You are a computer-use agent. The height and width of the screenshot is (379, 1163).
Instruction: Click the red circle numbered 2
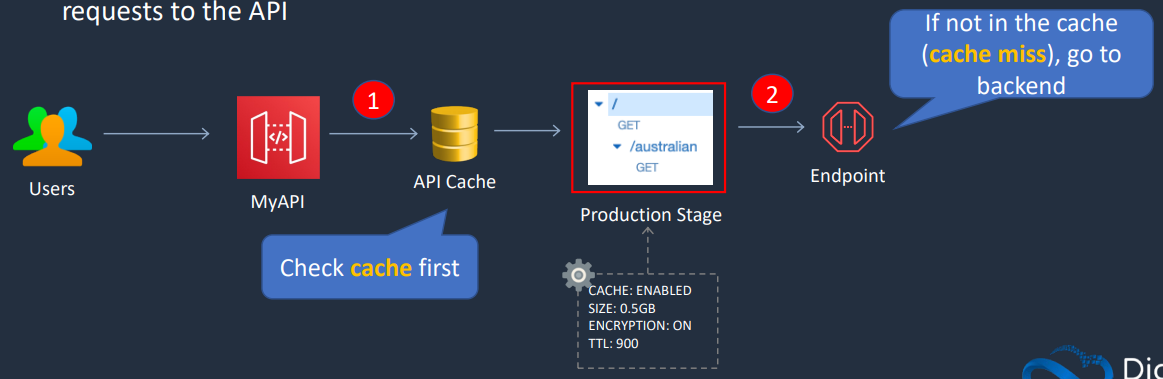click(772, 94)
